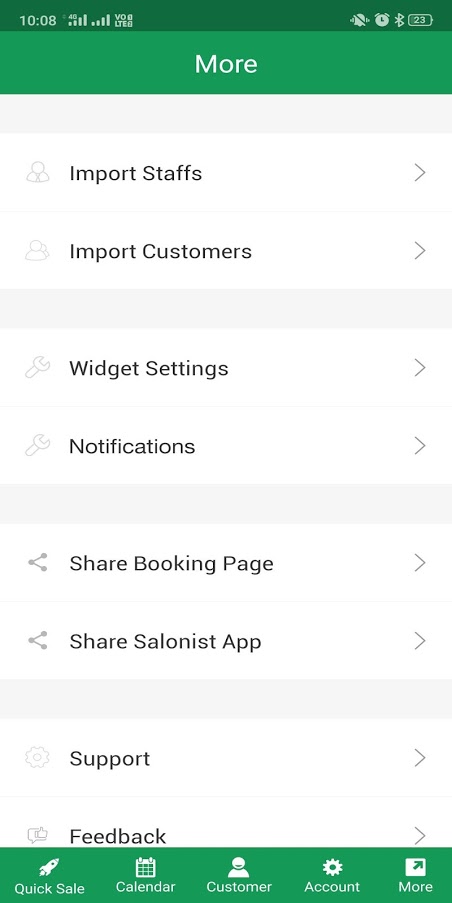The height and width of the screenshot is (903, 452).
Task: Tap the Import Customers people icon
Action: click(37, 251)
